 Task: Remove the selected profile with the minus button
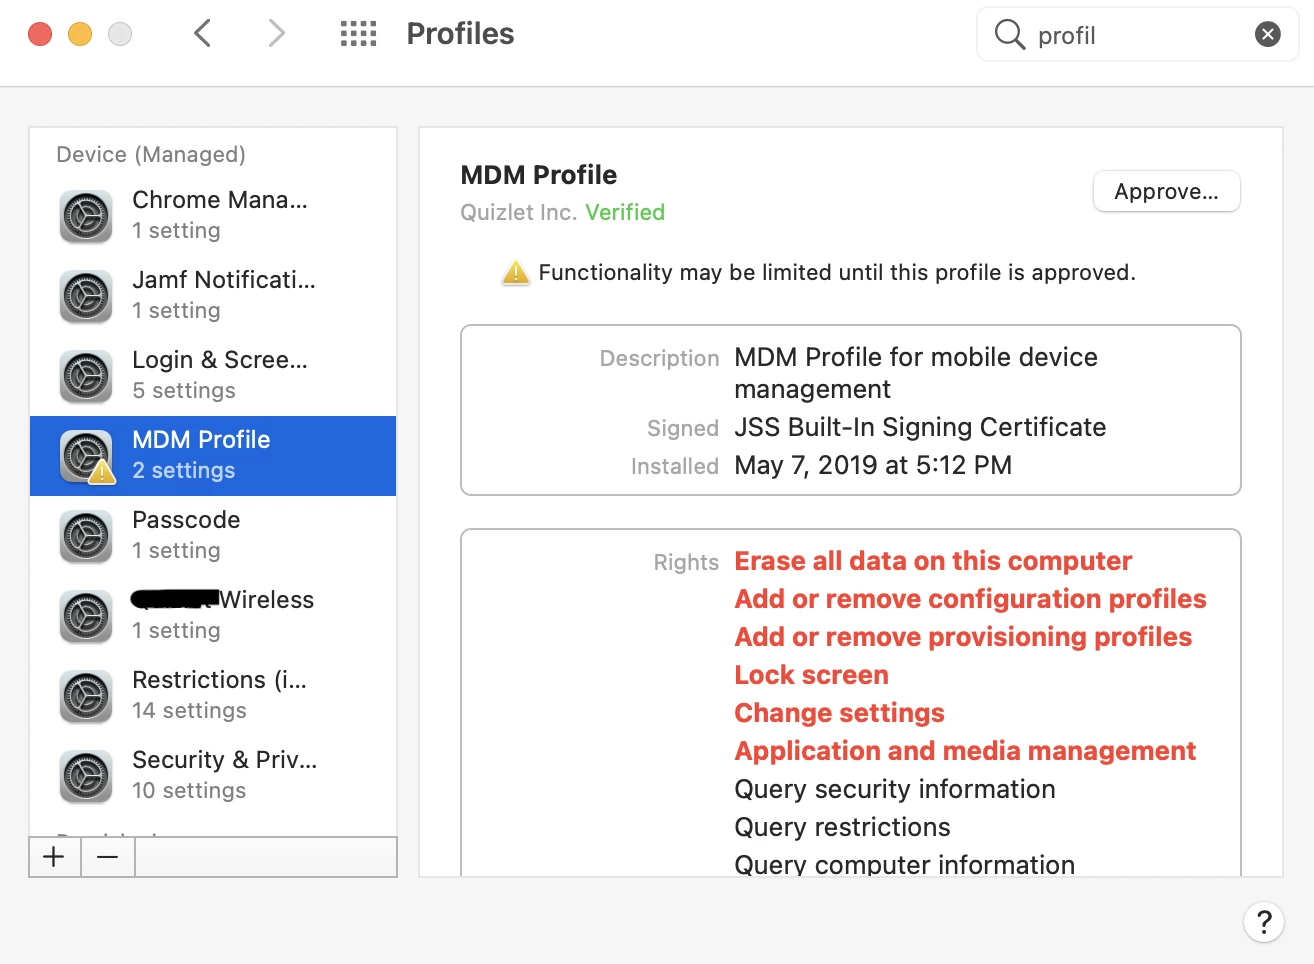[x=108, y=857]
